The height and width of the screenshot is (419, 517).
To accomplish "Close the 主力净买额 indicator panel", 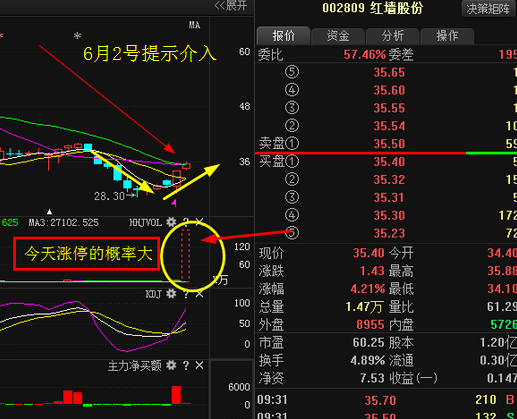I will 199,366.
